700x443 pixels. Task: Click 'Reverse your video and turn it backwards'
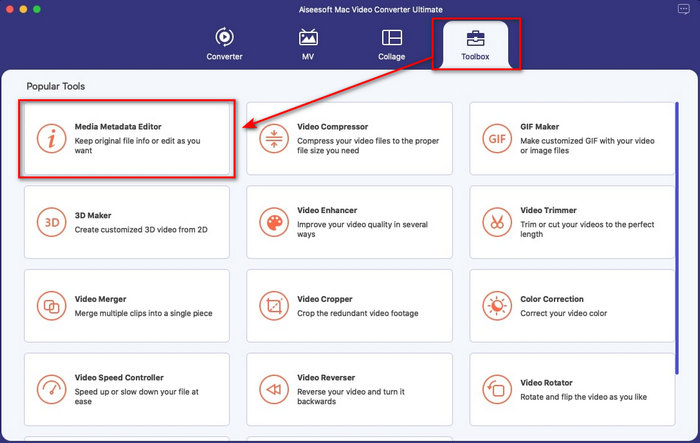click(x=351, y=397)
